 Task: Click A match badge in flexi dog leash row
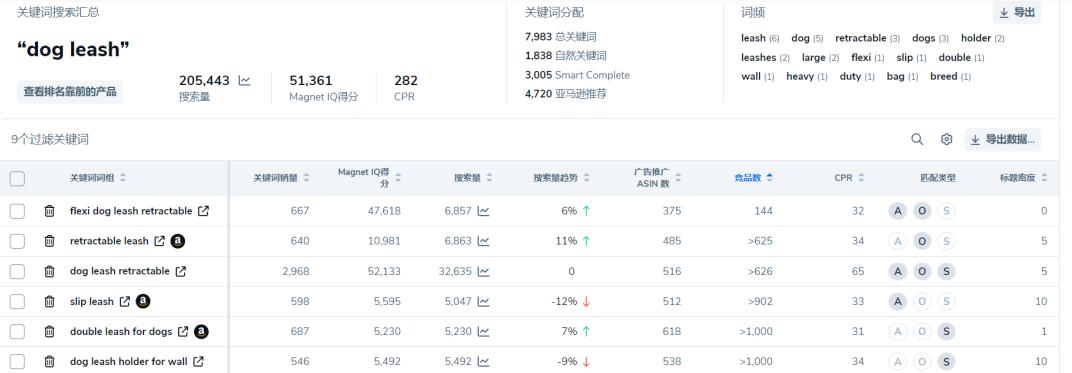click(897, 211)
